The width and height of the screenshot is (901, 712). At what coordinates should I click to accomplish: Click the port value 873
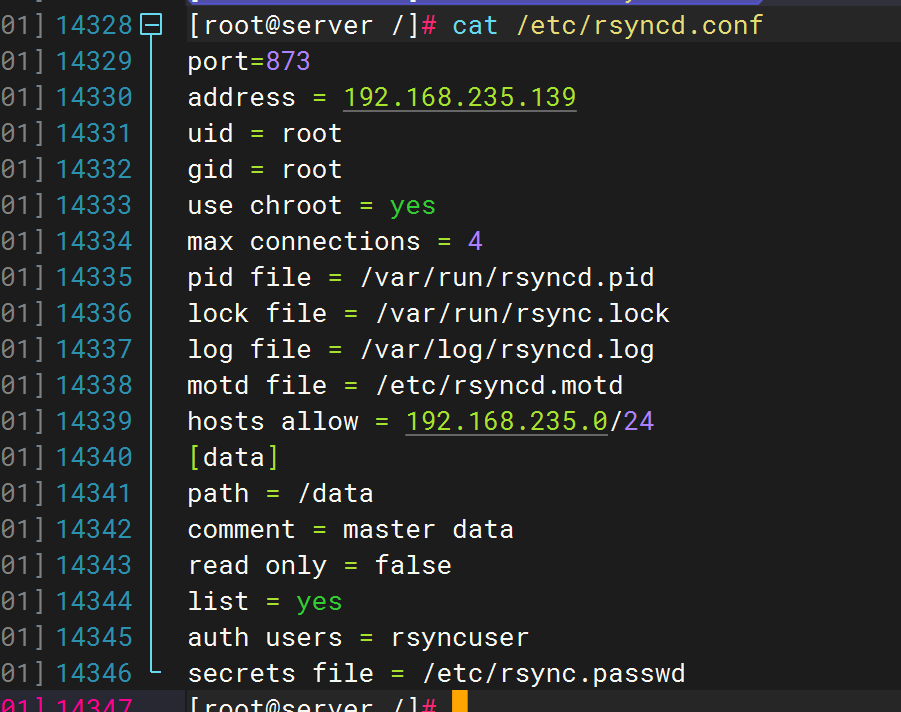pos(288,61)
